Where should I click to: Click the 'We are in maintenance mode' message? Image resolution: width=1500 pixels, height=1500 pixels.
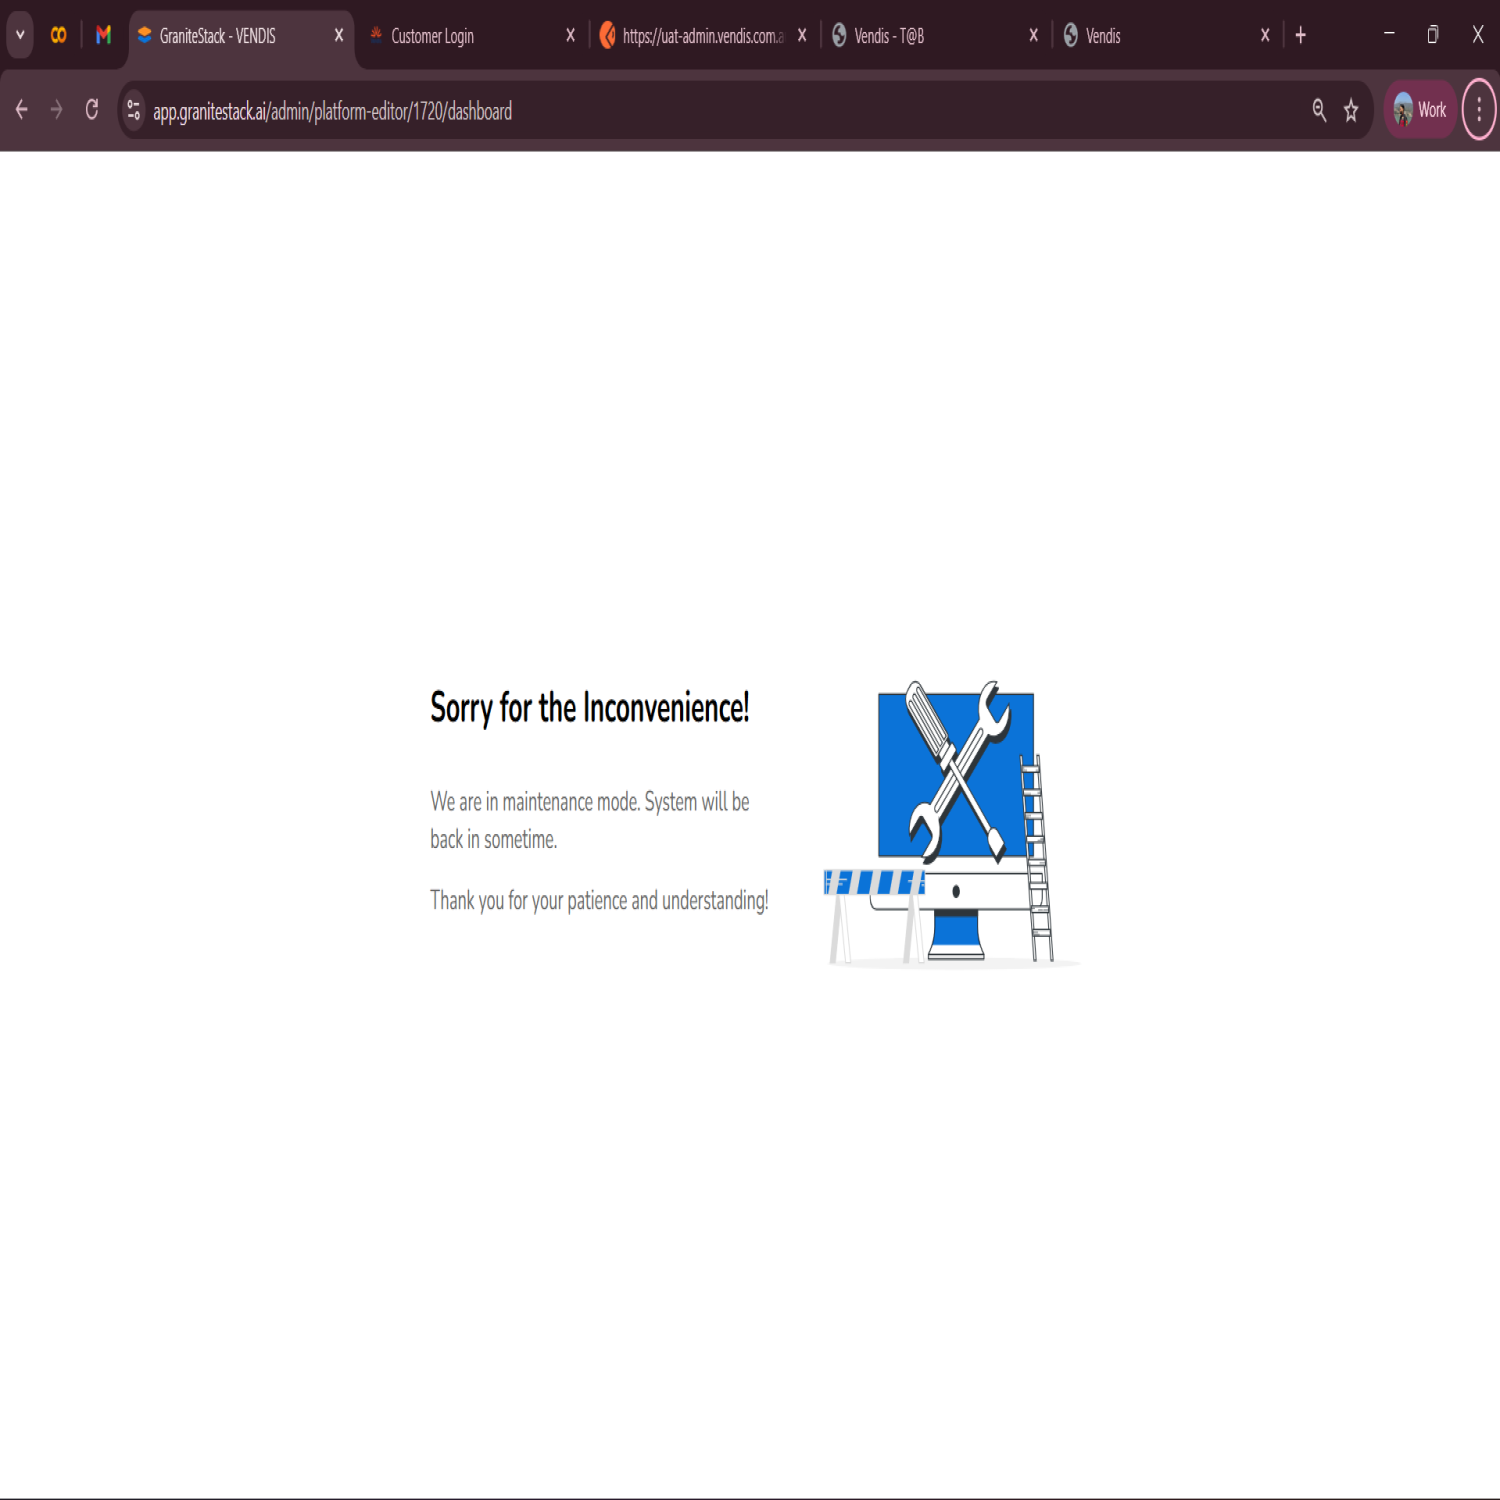(x=590, y=820)
